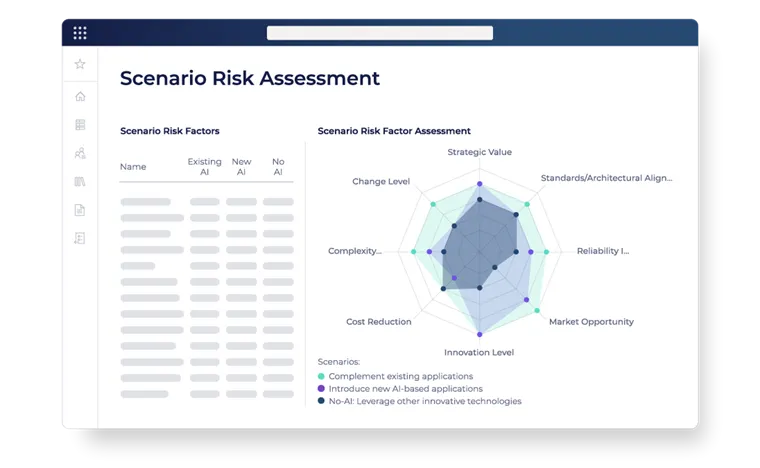Click the Existing AI column header
Viewport: 760px width, 468px height.
(205, 167)
